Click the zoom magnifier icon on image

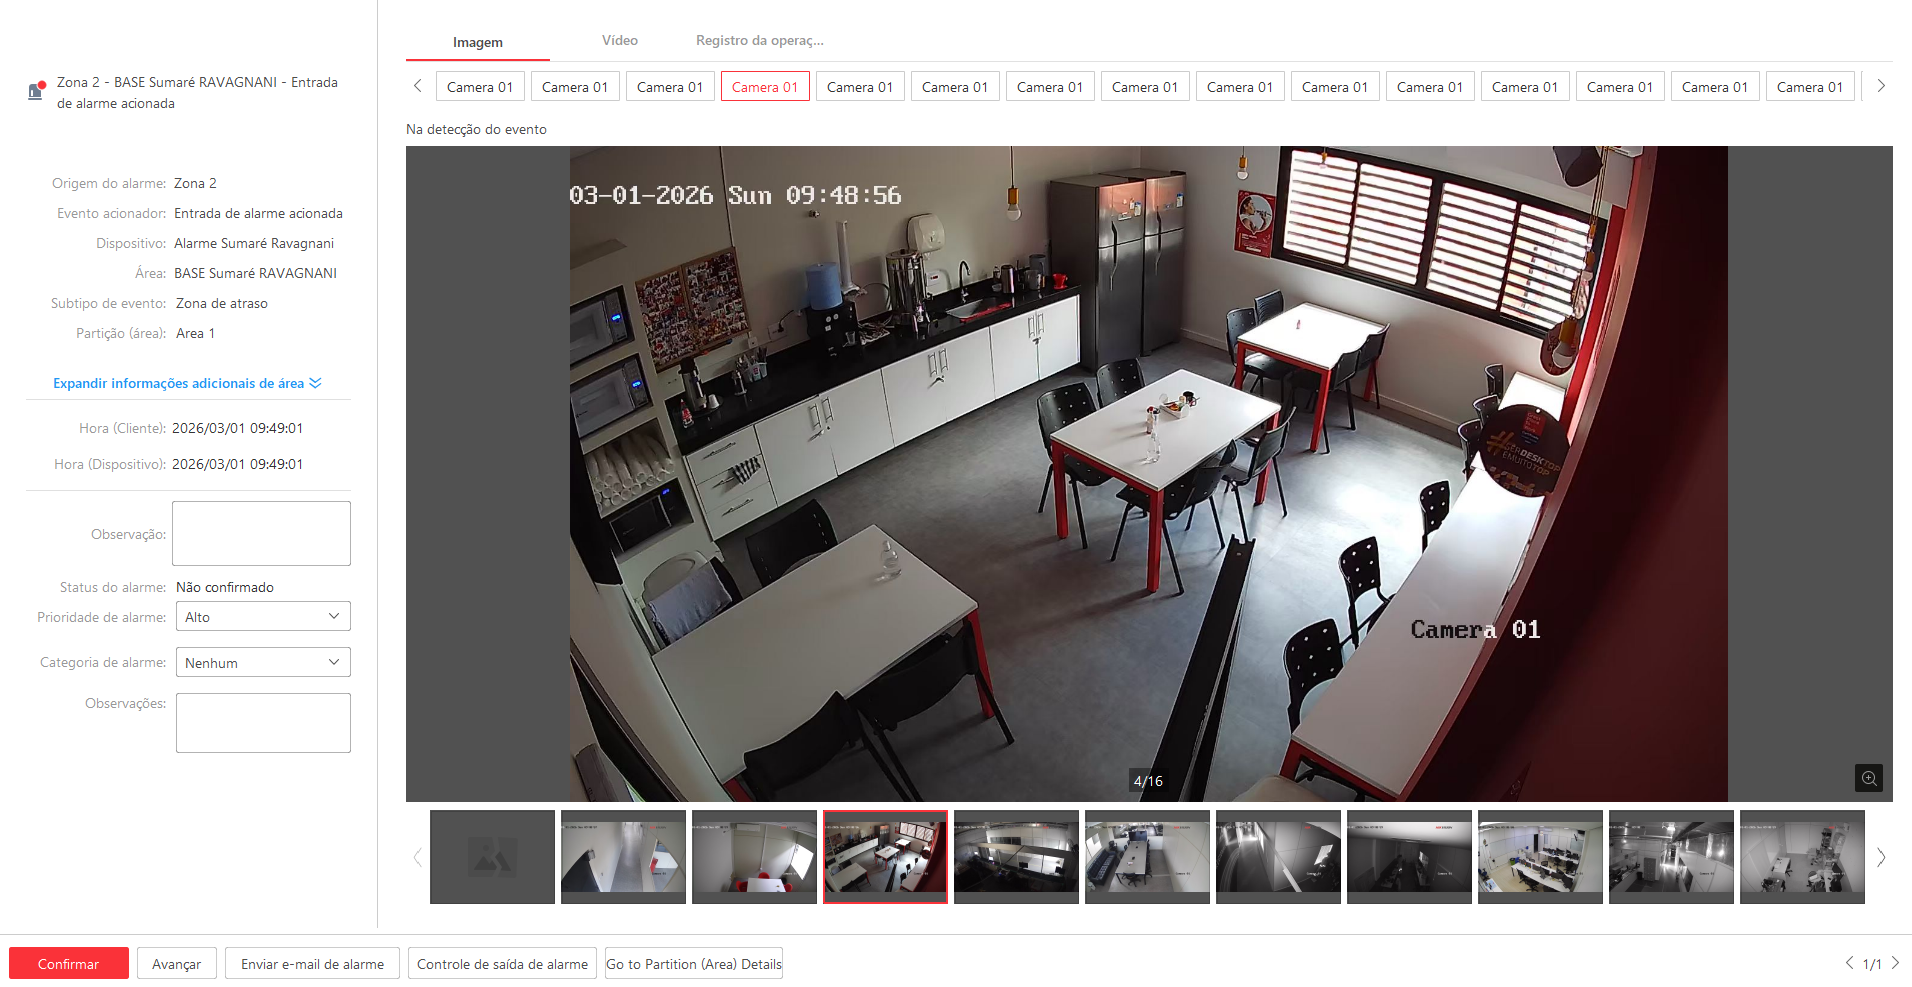(1868, 778)
